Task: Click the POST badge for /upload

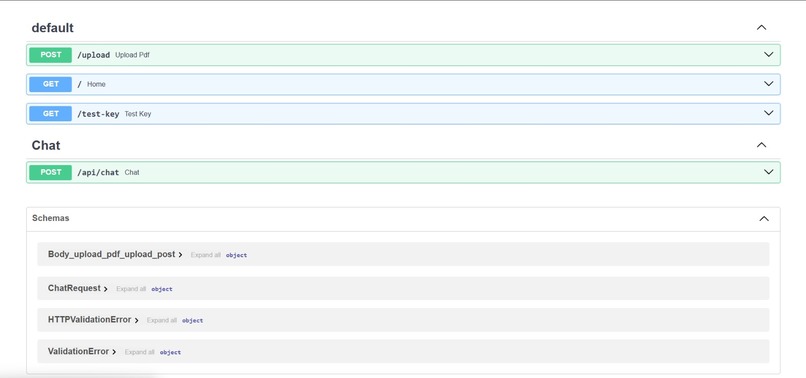Action: [x=50, y=55]
